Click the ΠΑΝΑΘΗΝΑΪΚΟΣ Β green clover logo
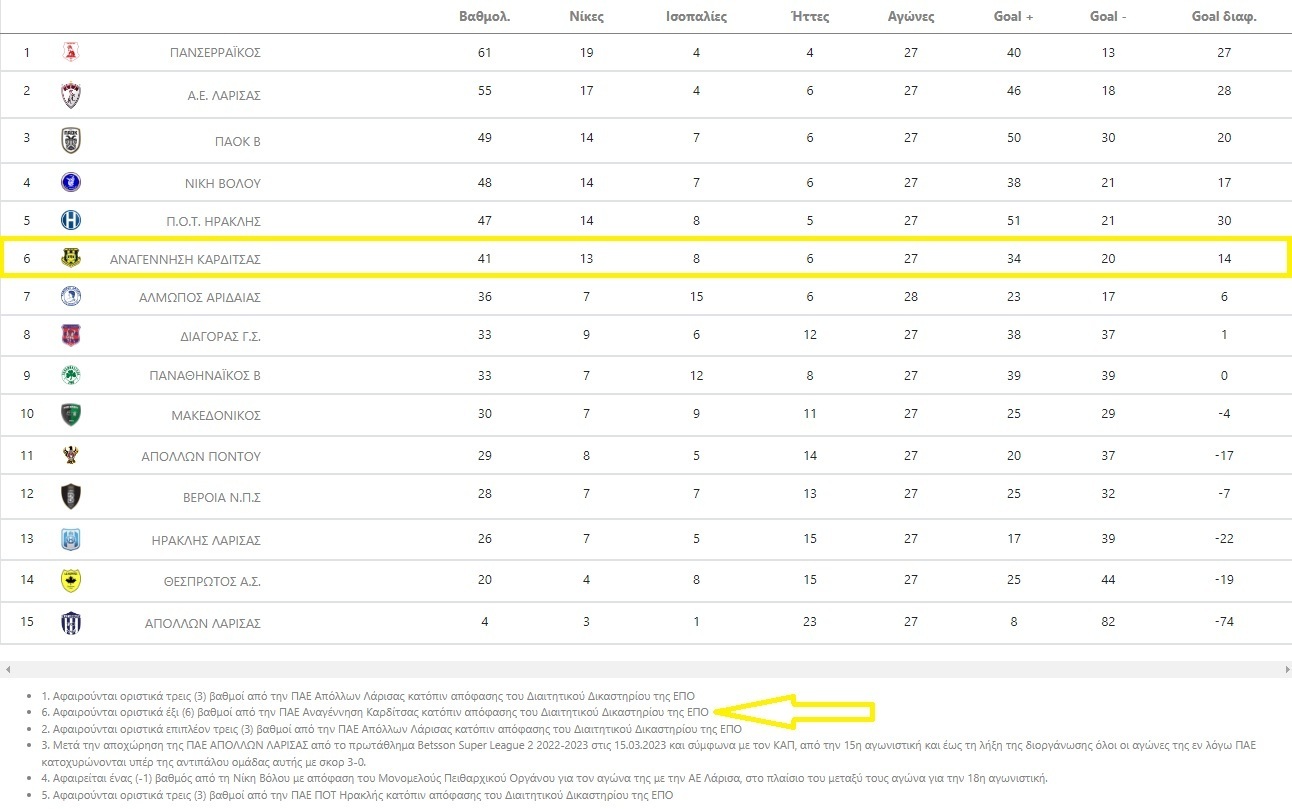Viewport: 1292px width, 809px height. click(71, 376)
